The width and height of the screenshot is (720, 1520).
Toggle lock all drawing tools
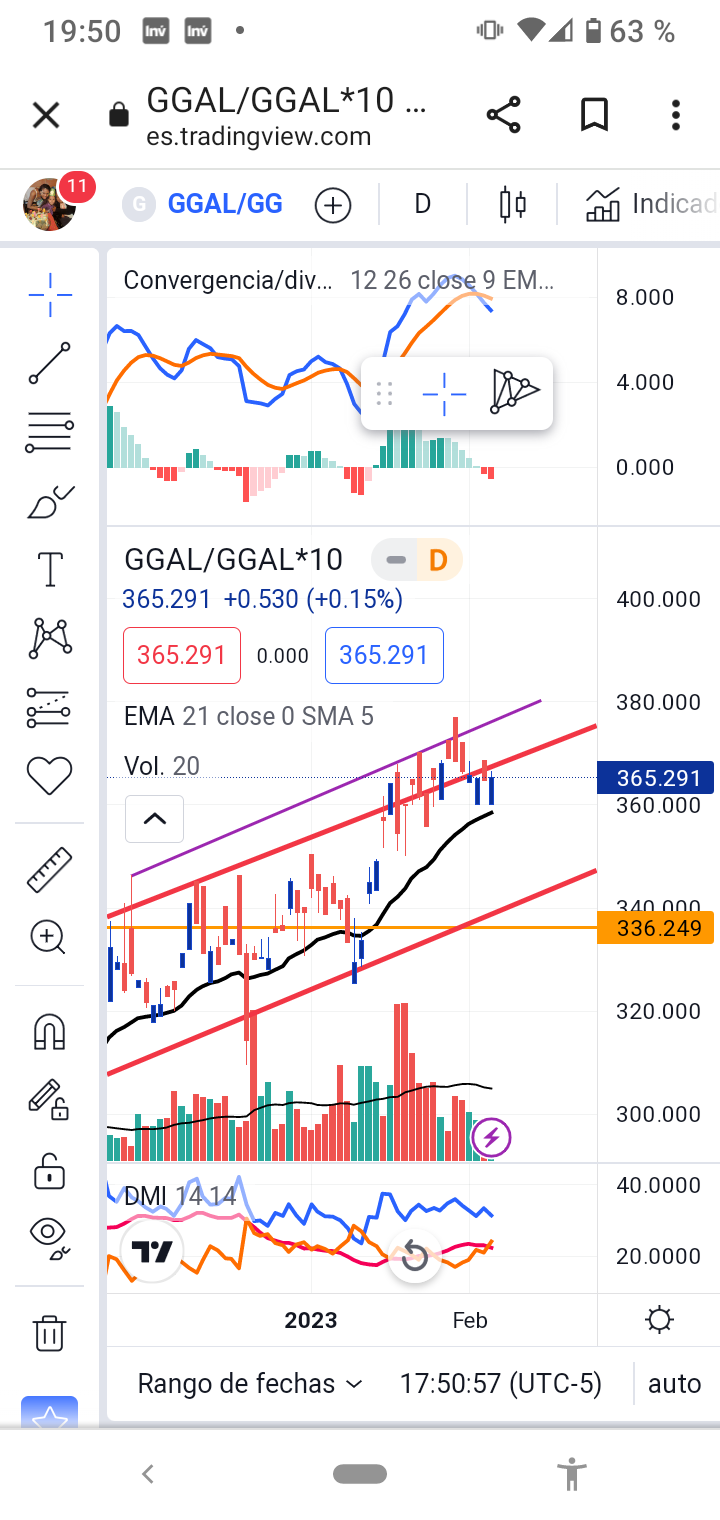click(50, 1170)
